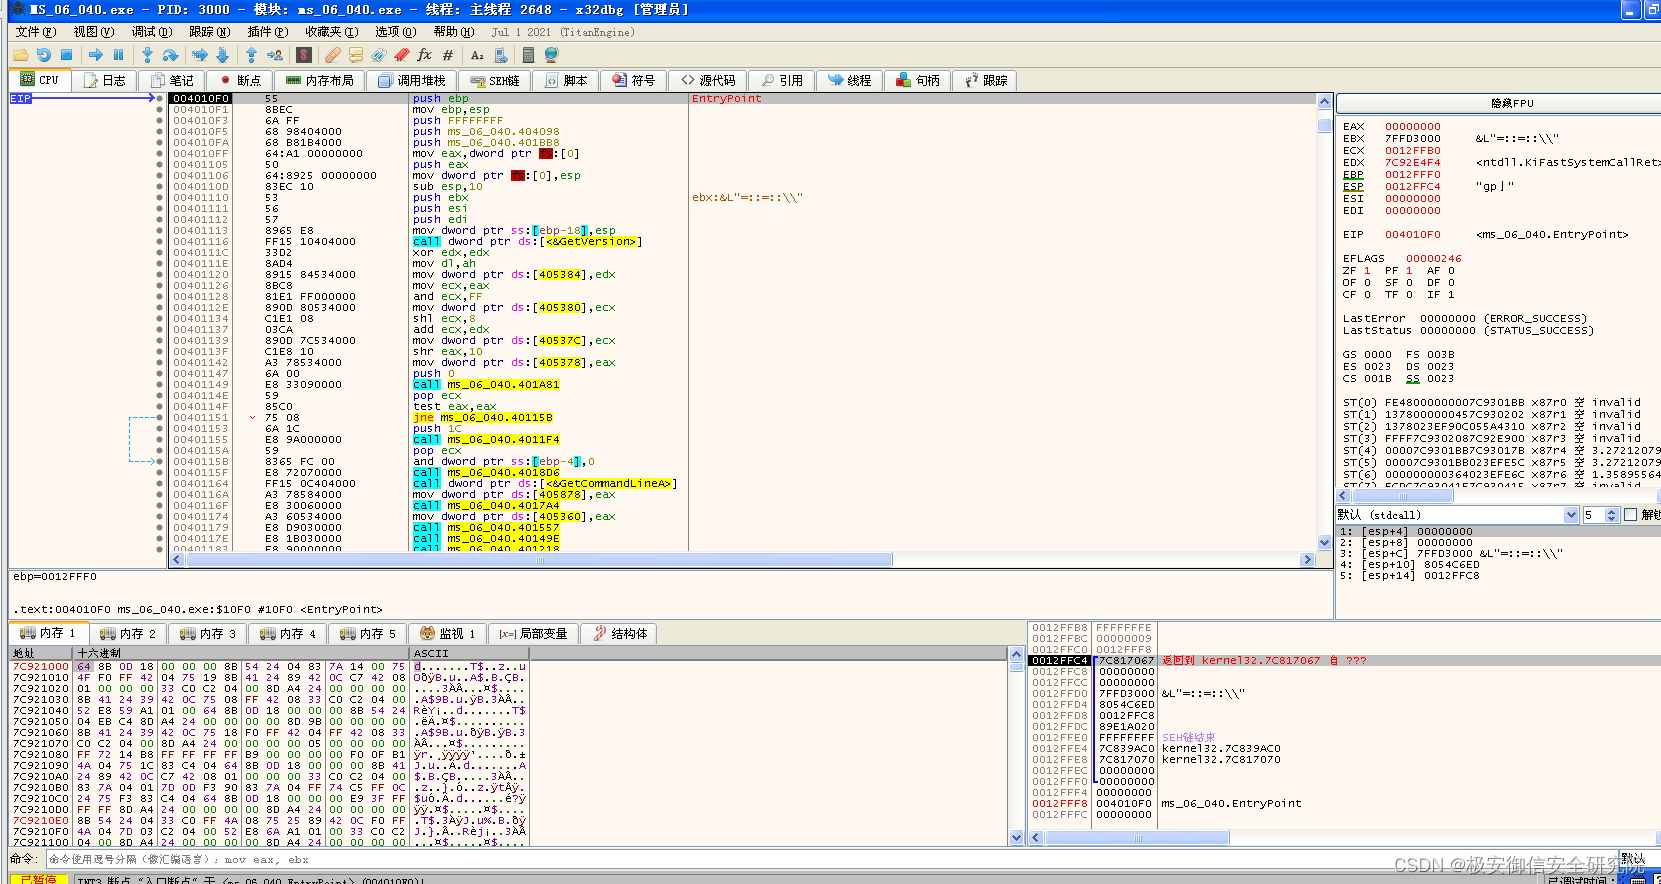Restart the debugged program via toolbar
This screenshot has height=884, width=1661.
click(x=44, y=55)
